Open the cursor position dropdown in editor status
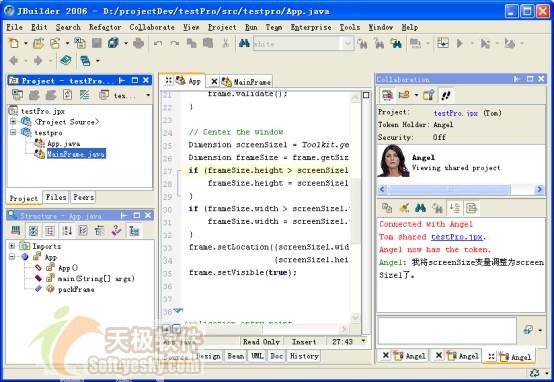Image resolution: width=554 pixels, height=382 pixels. coord(364,341)
